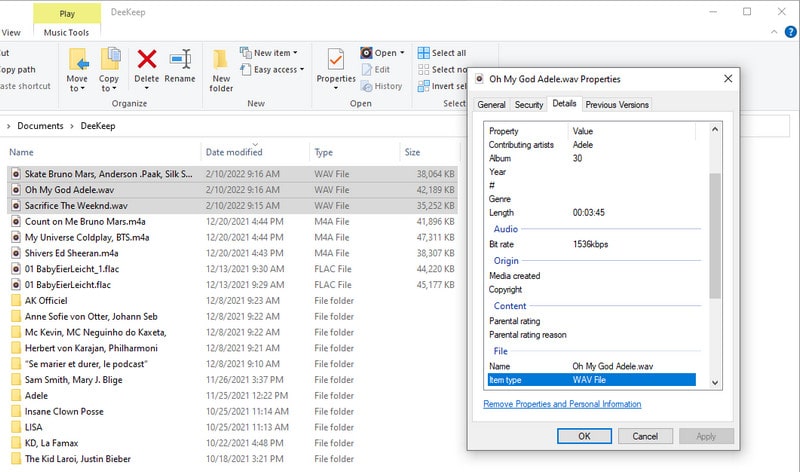
Task: Click the Properties ribbon icon
Action: (336, 59)
